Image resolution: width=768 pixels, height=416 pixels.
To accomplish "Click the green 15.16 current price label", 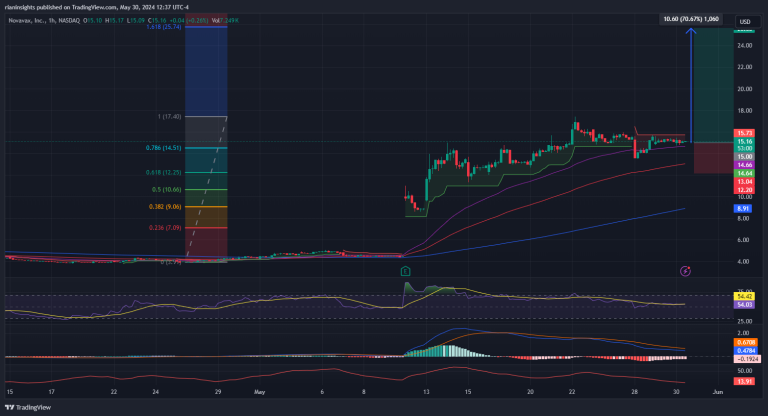I will coord(744,141).
